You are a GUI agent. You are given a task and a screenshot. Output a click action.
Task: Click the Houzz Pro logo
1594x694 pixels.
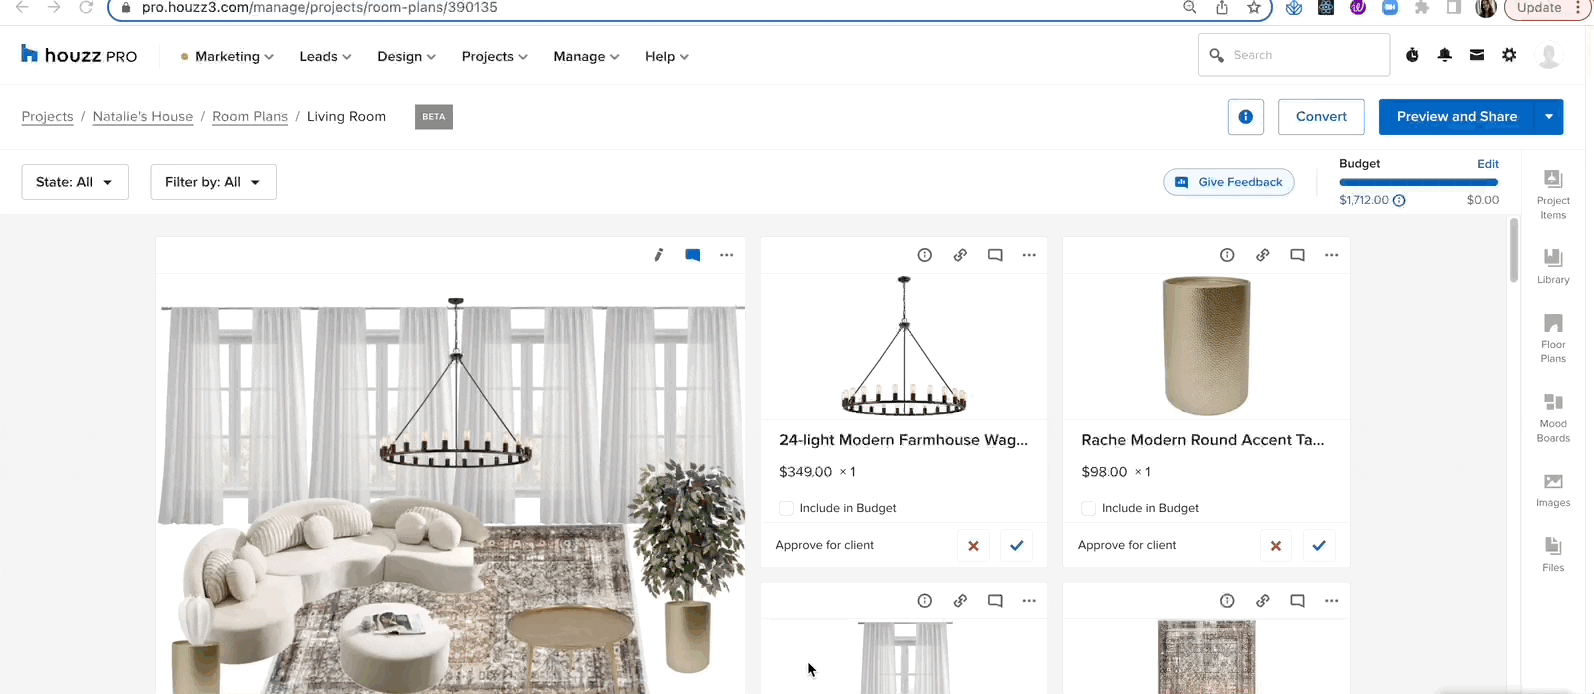click(79, 55)
